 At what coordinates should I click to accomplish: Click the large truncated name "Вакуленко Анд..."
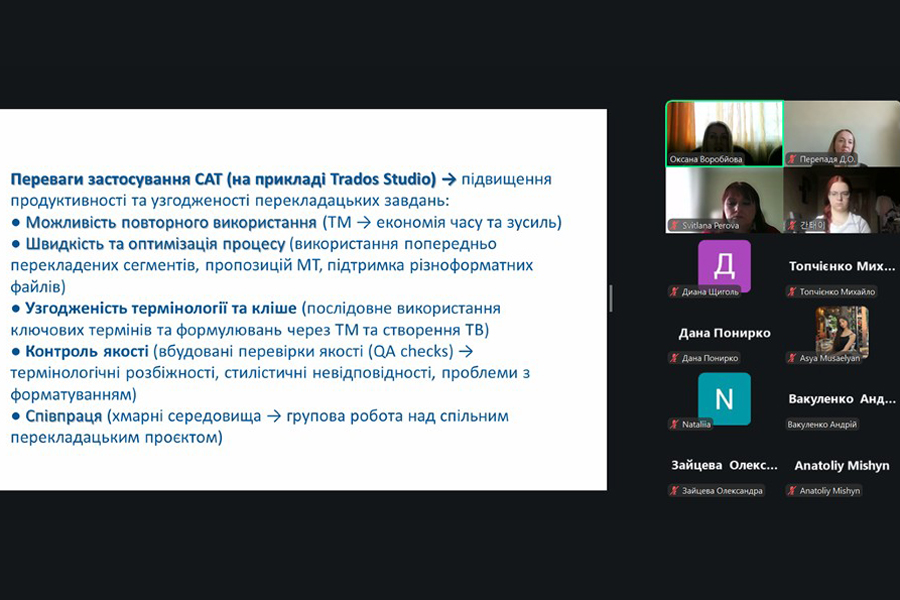[841, 398]
